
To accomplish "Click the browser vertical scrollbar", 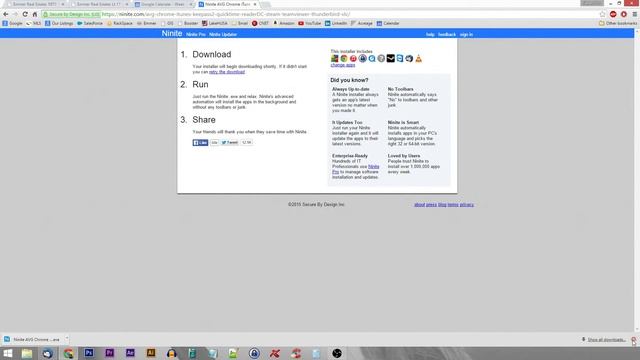I will (637, 180).
